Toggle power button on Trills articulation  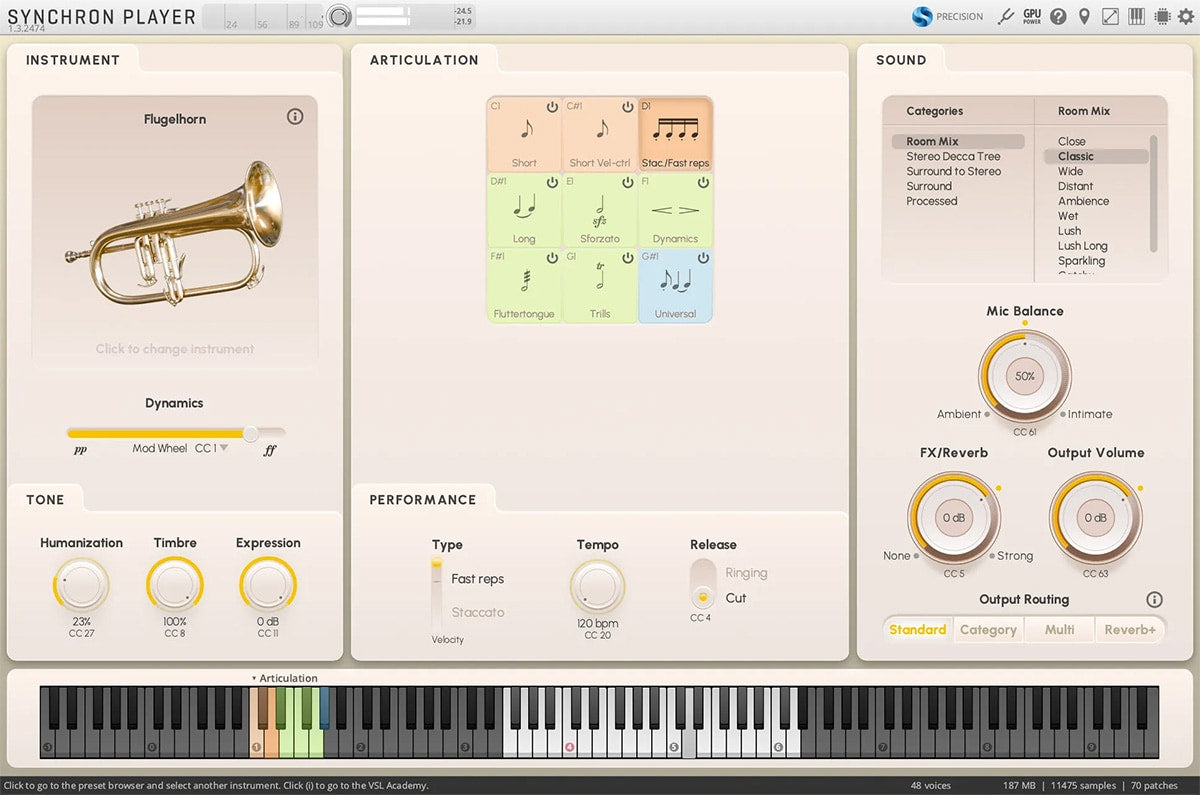pos(628,258)
